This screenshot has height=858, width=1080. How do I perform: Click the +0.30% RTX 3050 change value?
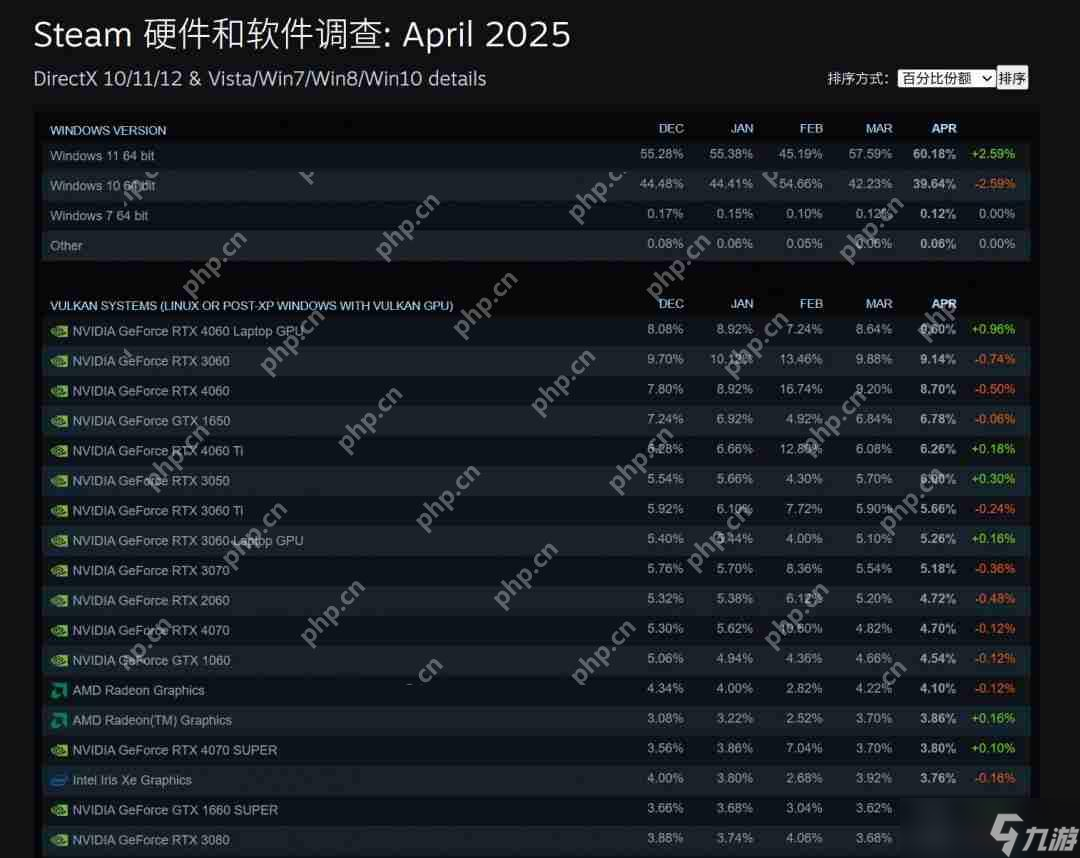[993, 479]
